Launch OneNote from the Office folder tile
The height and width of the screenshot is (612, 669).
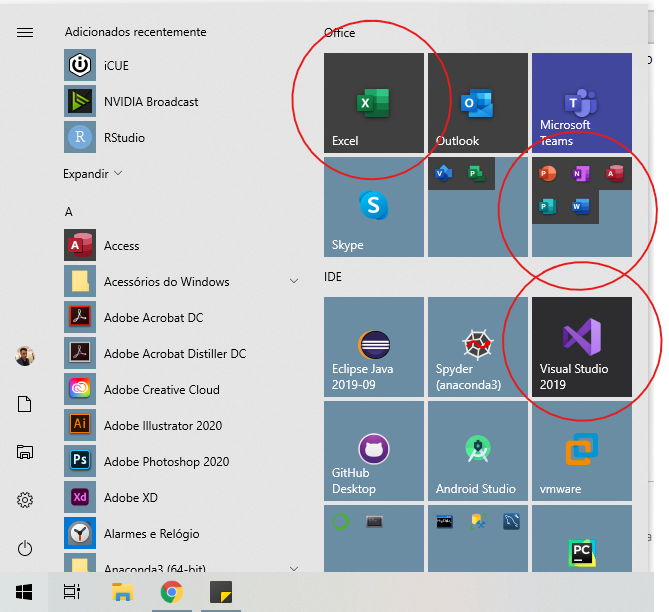pyautogui.click(x=581, y=173)
